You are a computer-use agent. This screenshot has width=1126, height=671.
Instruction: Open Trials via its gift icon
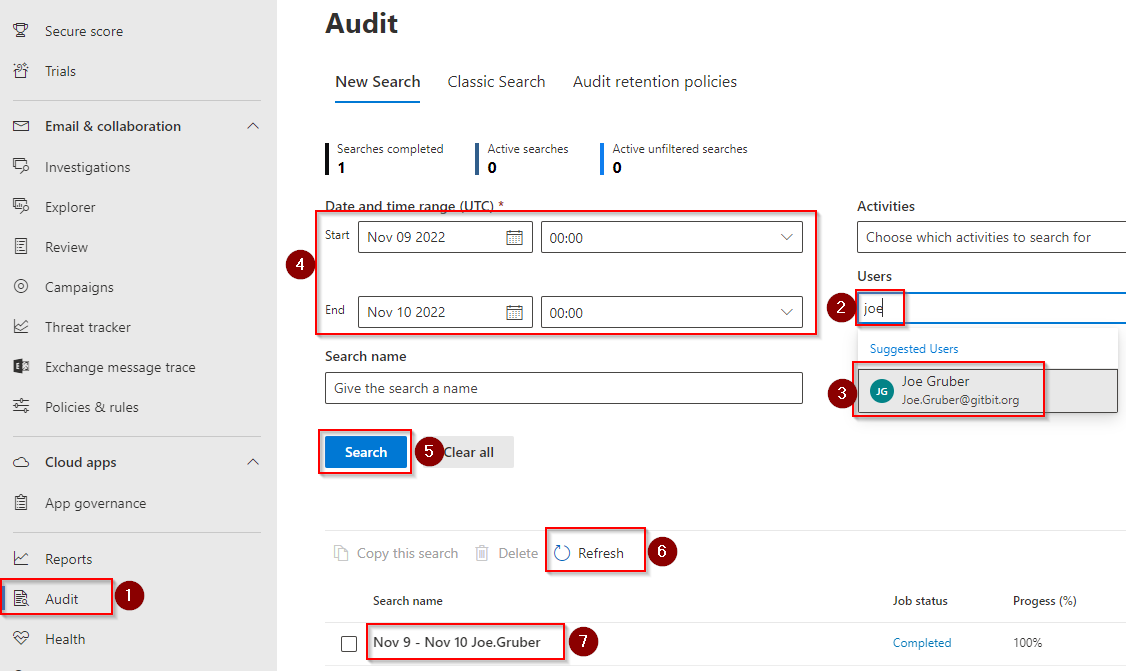point(21,71)
